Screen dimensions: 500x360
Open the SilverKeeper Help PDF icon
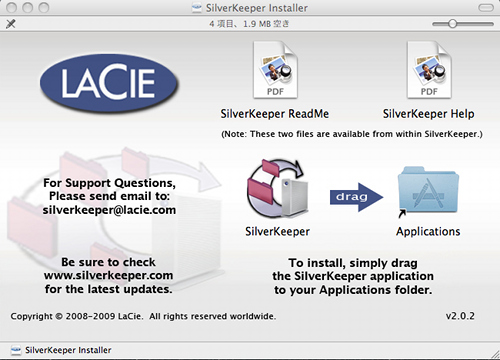429,70
